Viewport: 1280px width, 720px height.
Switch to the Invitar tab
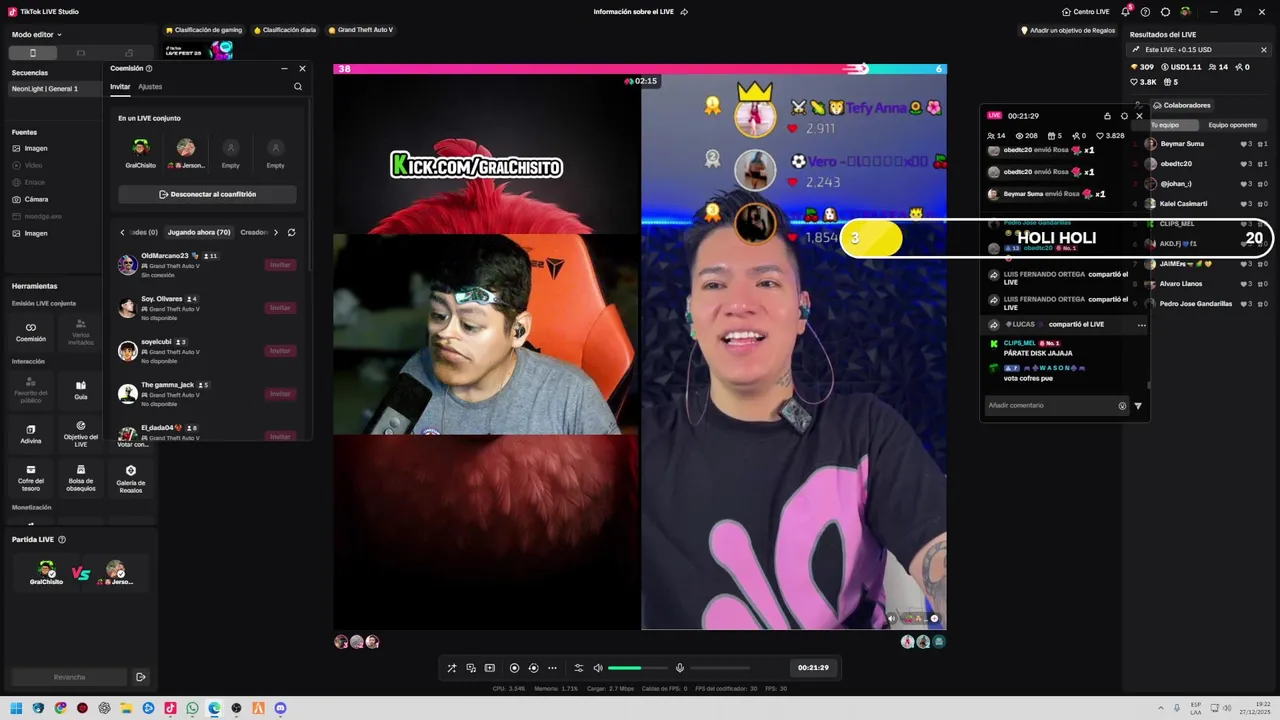coord(120,87)
